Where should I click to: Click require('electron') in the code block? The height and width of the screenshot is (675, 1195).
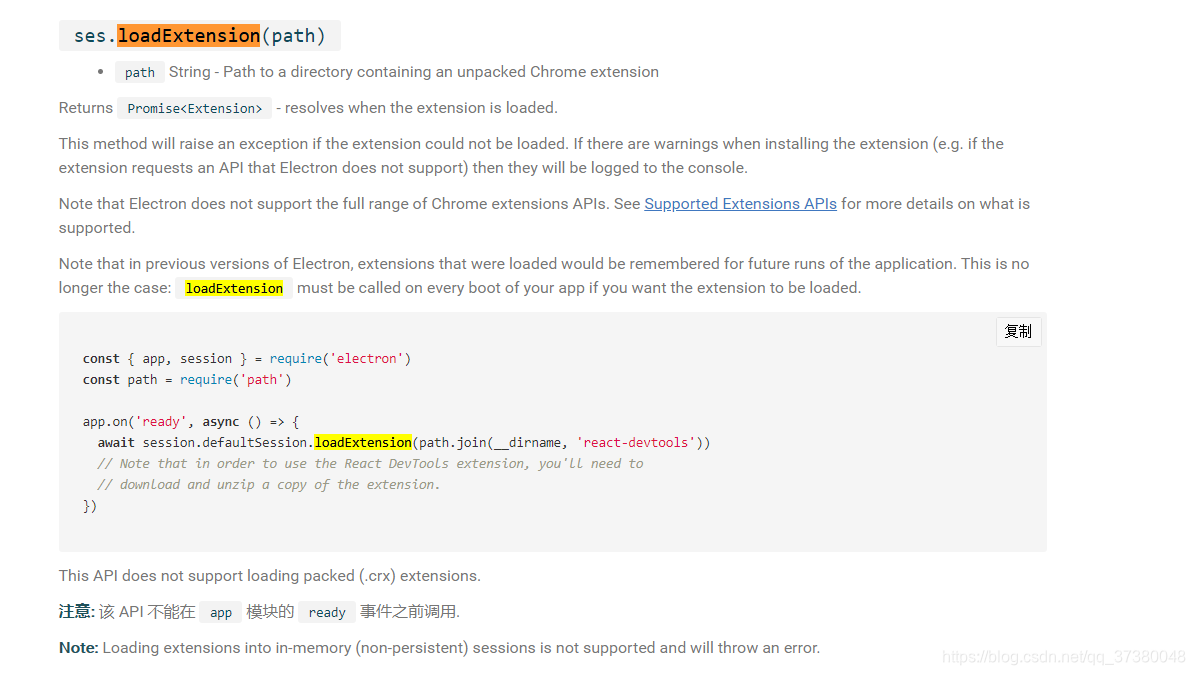pyautogui.click(x=340, y=359)
